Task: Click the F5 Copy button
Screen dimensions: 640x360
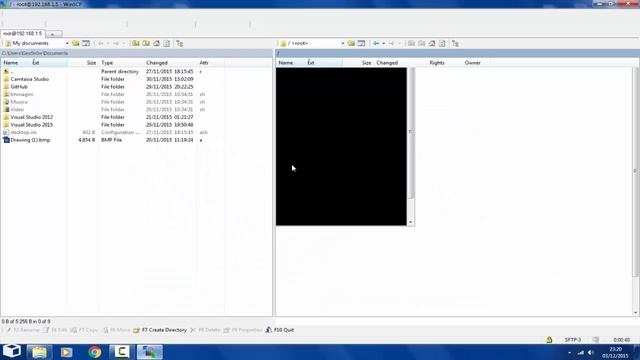Action: [x=84, y=330]
